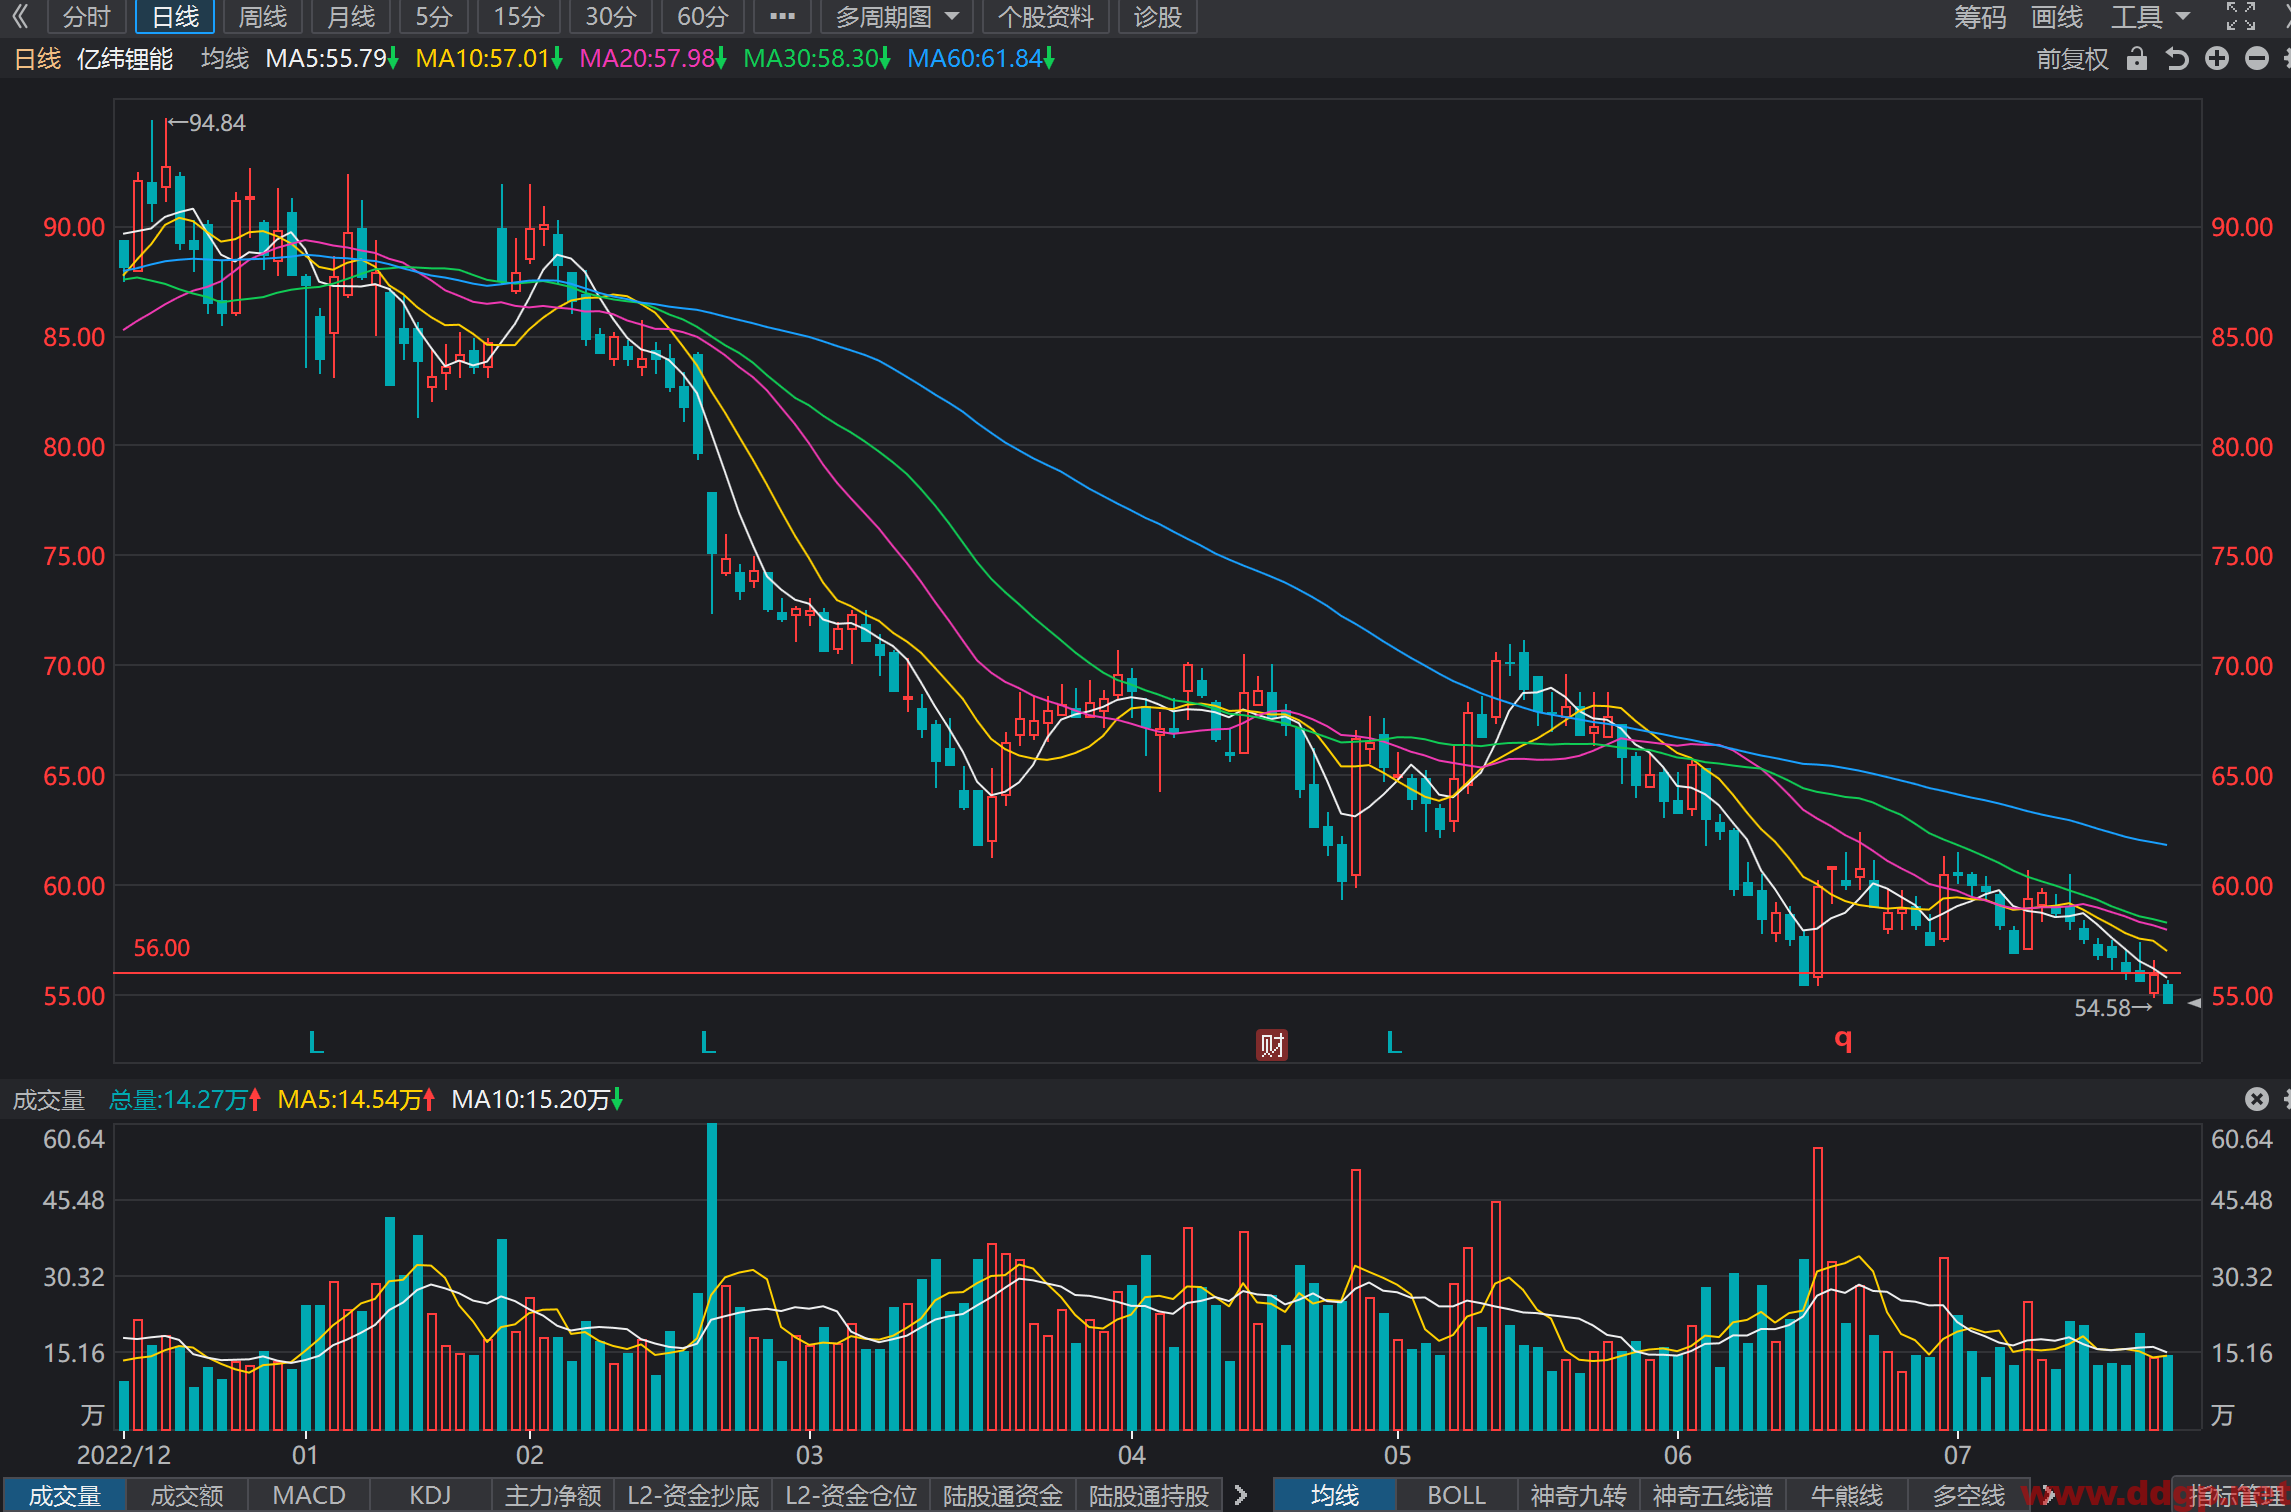This screenshot has height=1512, width=2291.
Task: Expand more indicator tabs arrow after 陆股通持股
Action: click(x=1241, y=1495)
